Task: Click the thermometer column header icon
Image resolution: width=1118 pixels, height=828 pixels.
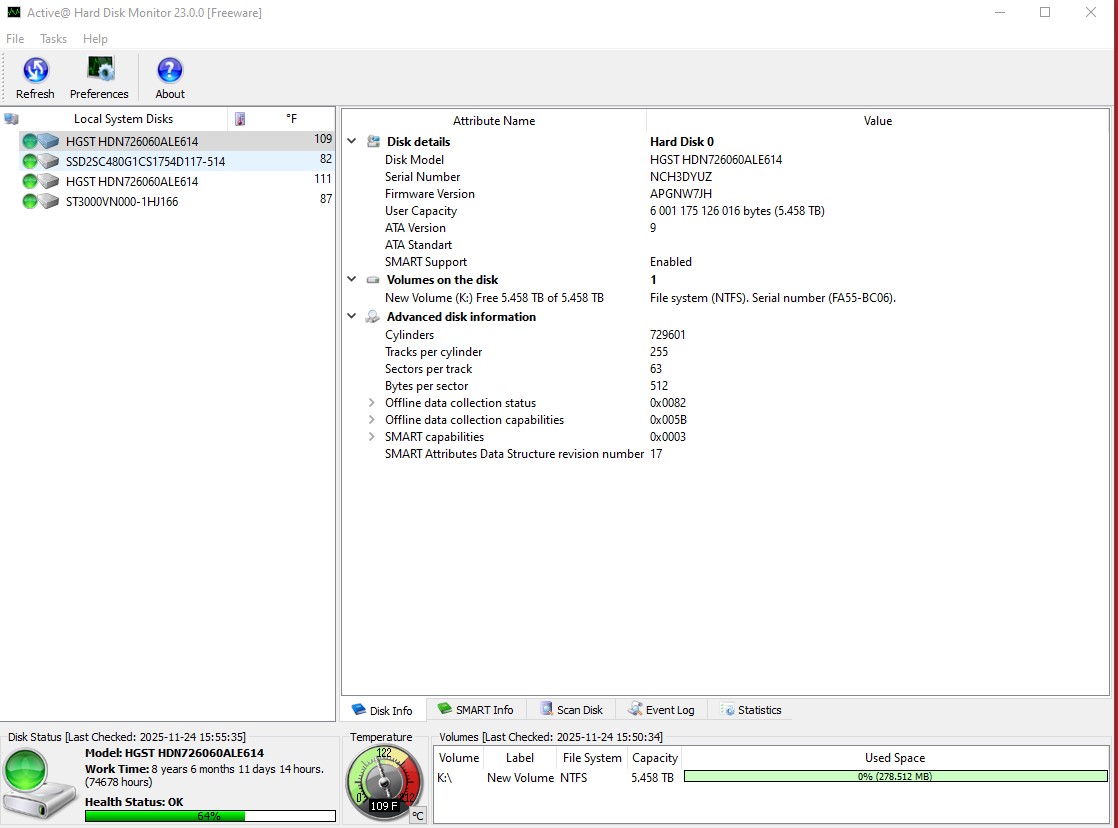Action: [x=240, y=119]
